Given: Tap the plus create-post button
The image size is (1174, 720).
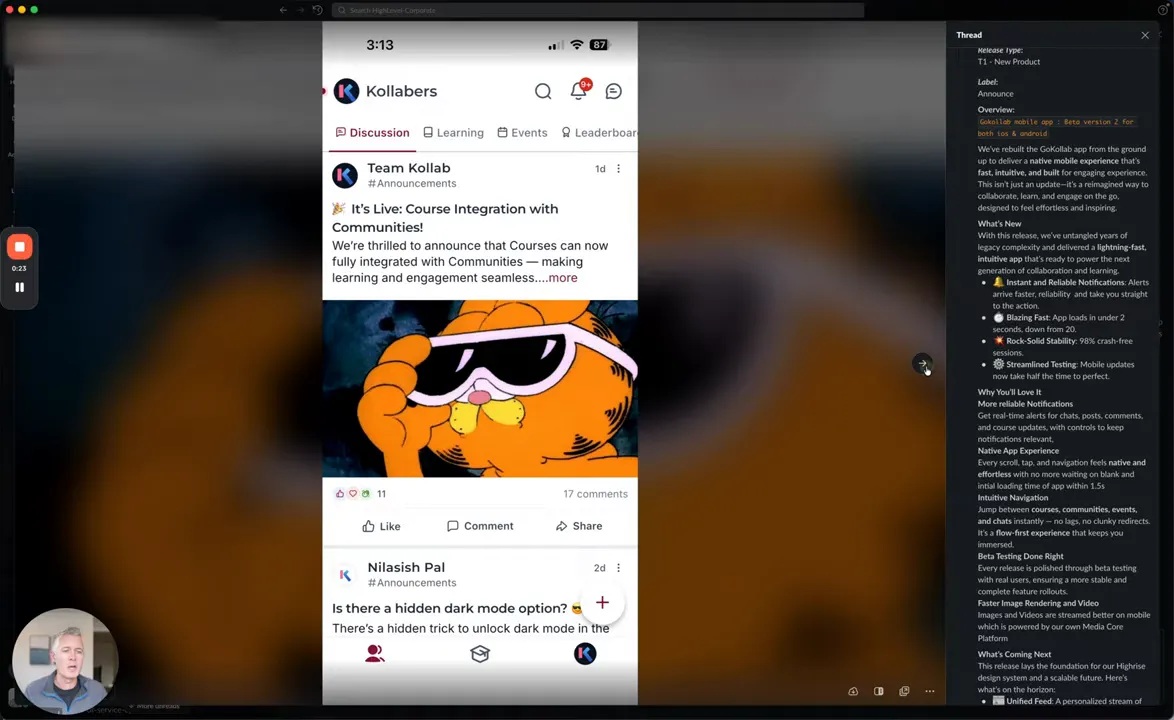Looking at the screenshot, I should click(602, 602).
